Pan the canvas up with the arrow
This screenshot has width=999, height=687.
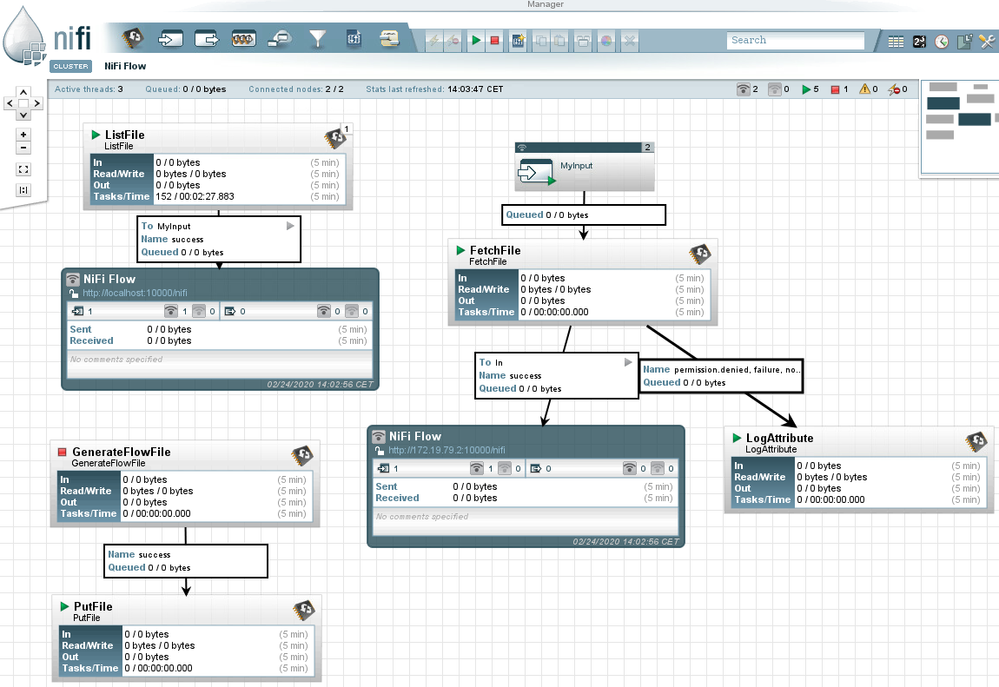coord(24,92)
